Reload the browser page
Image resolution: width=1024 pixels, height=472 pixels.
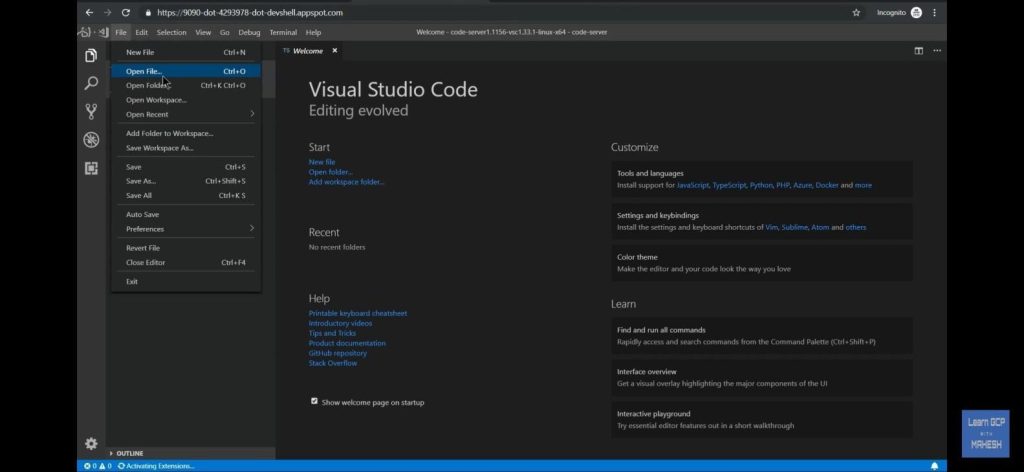pos(125,12)
